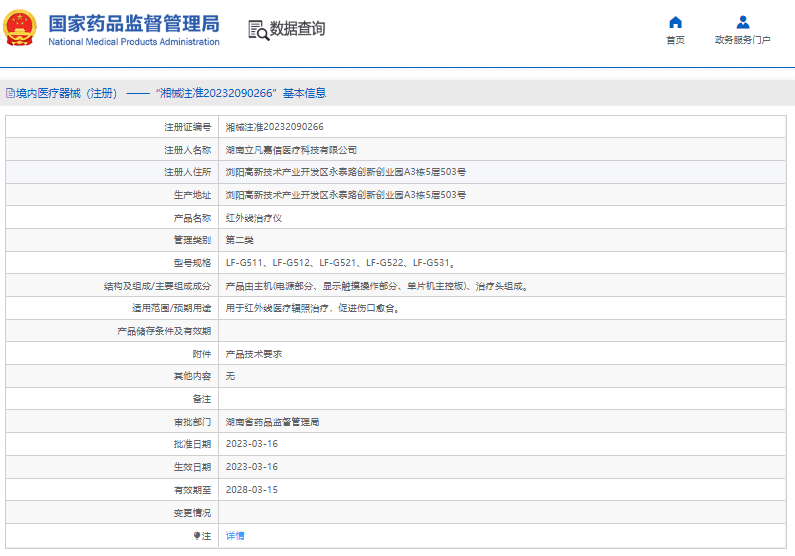Click the 其他内容 value 无
The width and height of the screenshot is (795, 556).
click(230, 376)
